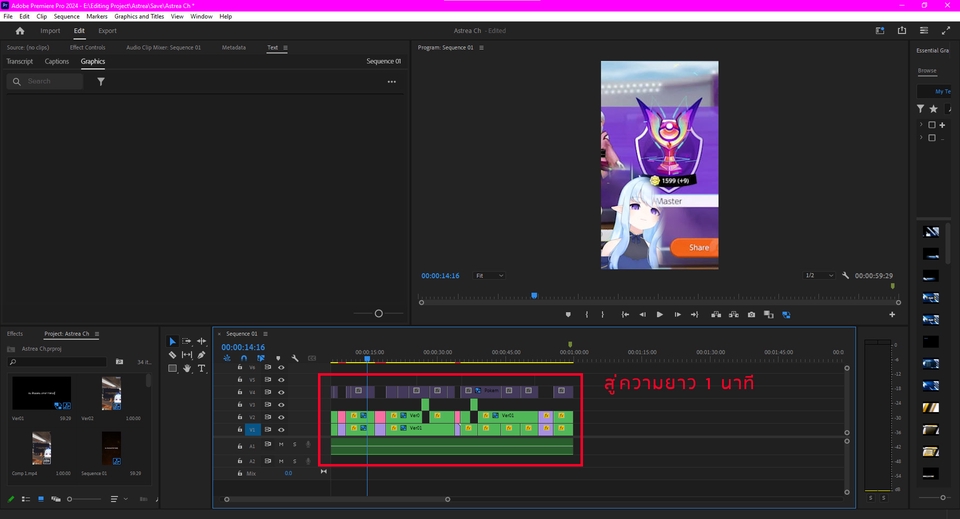Screen dimensions: 960x519
Task: Open Ver02 clip thumbnail in Project panel
Action: point(111,393)
